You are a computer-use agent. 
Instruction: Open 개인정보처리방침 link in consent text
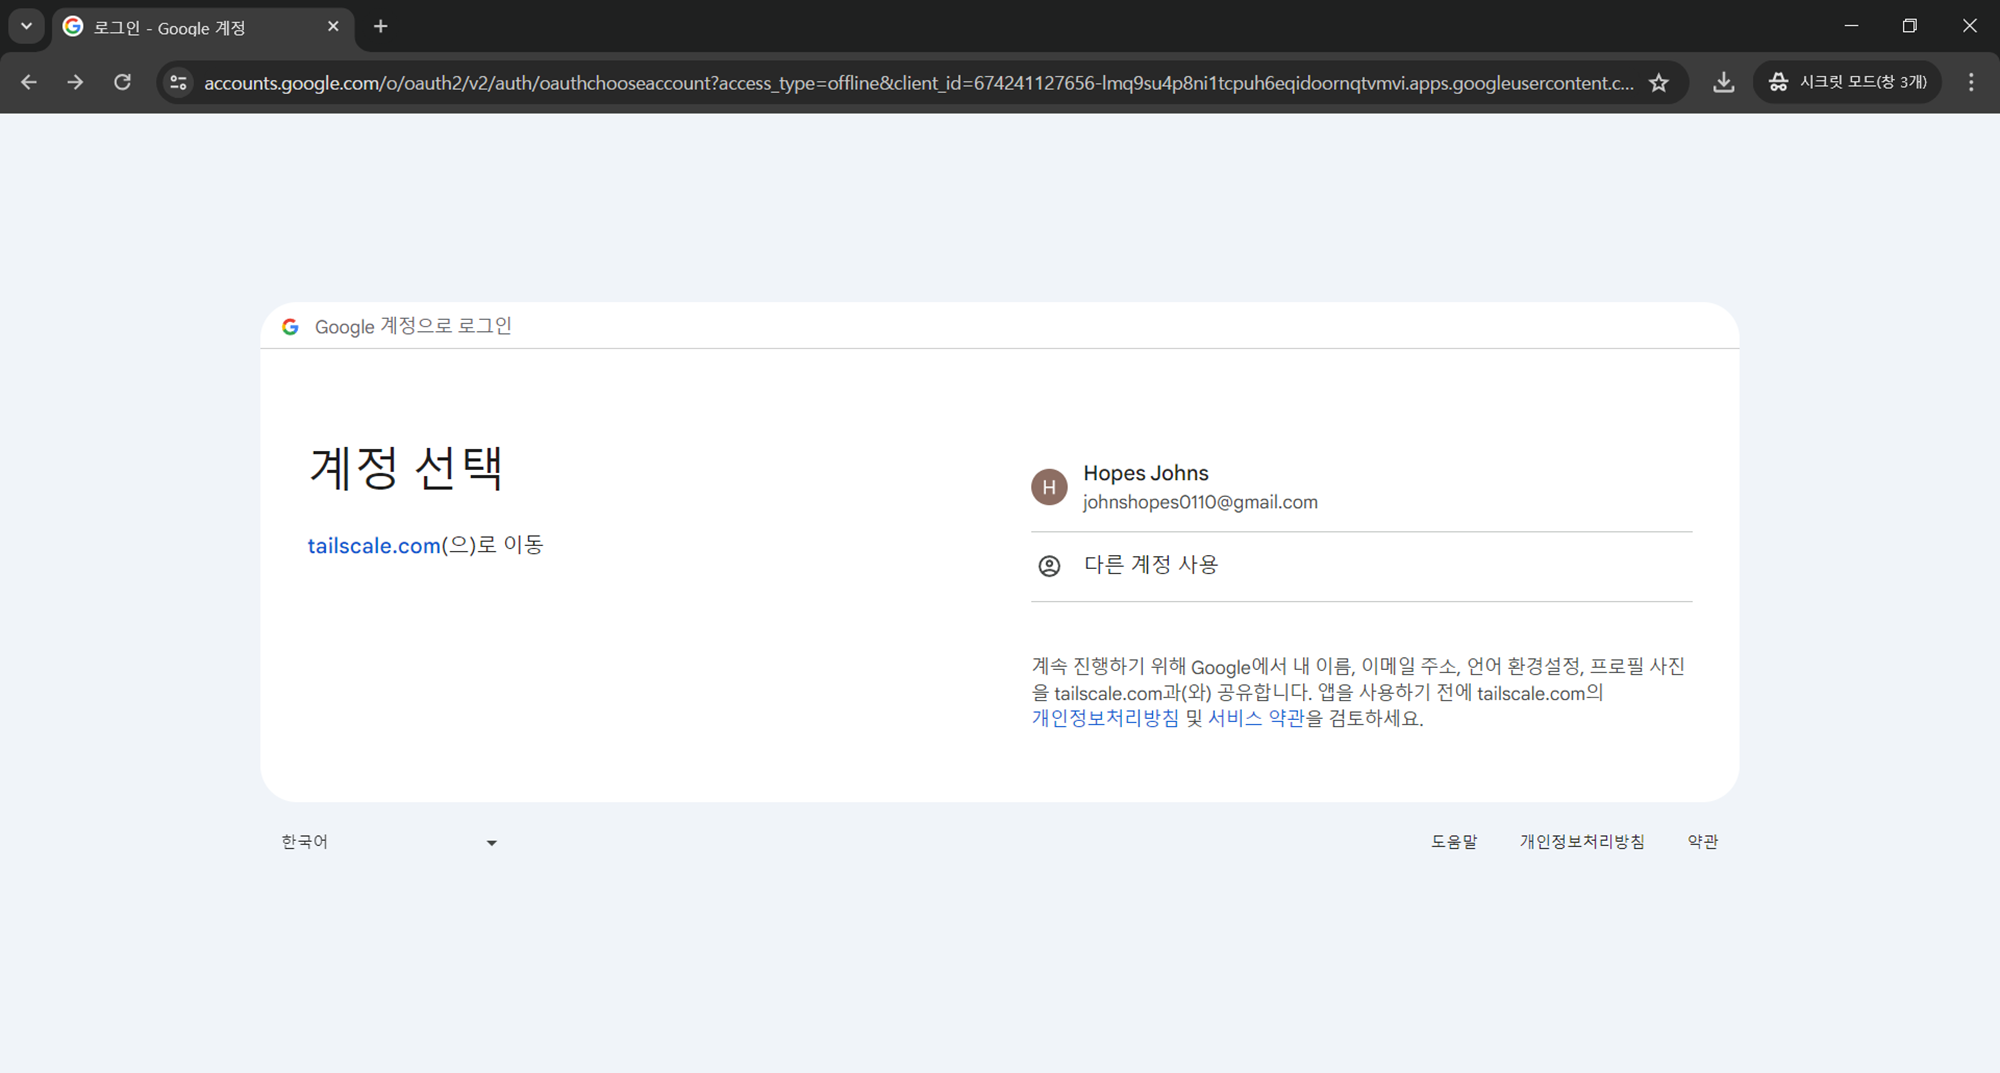(x=1105, y=718)
